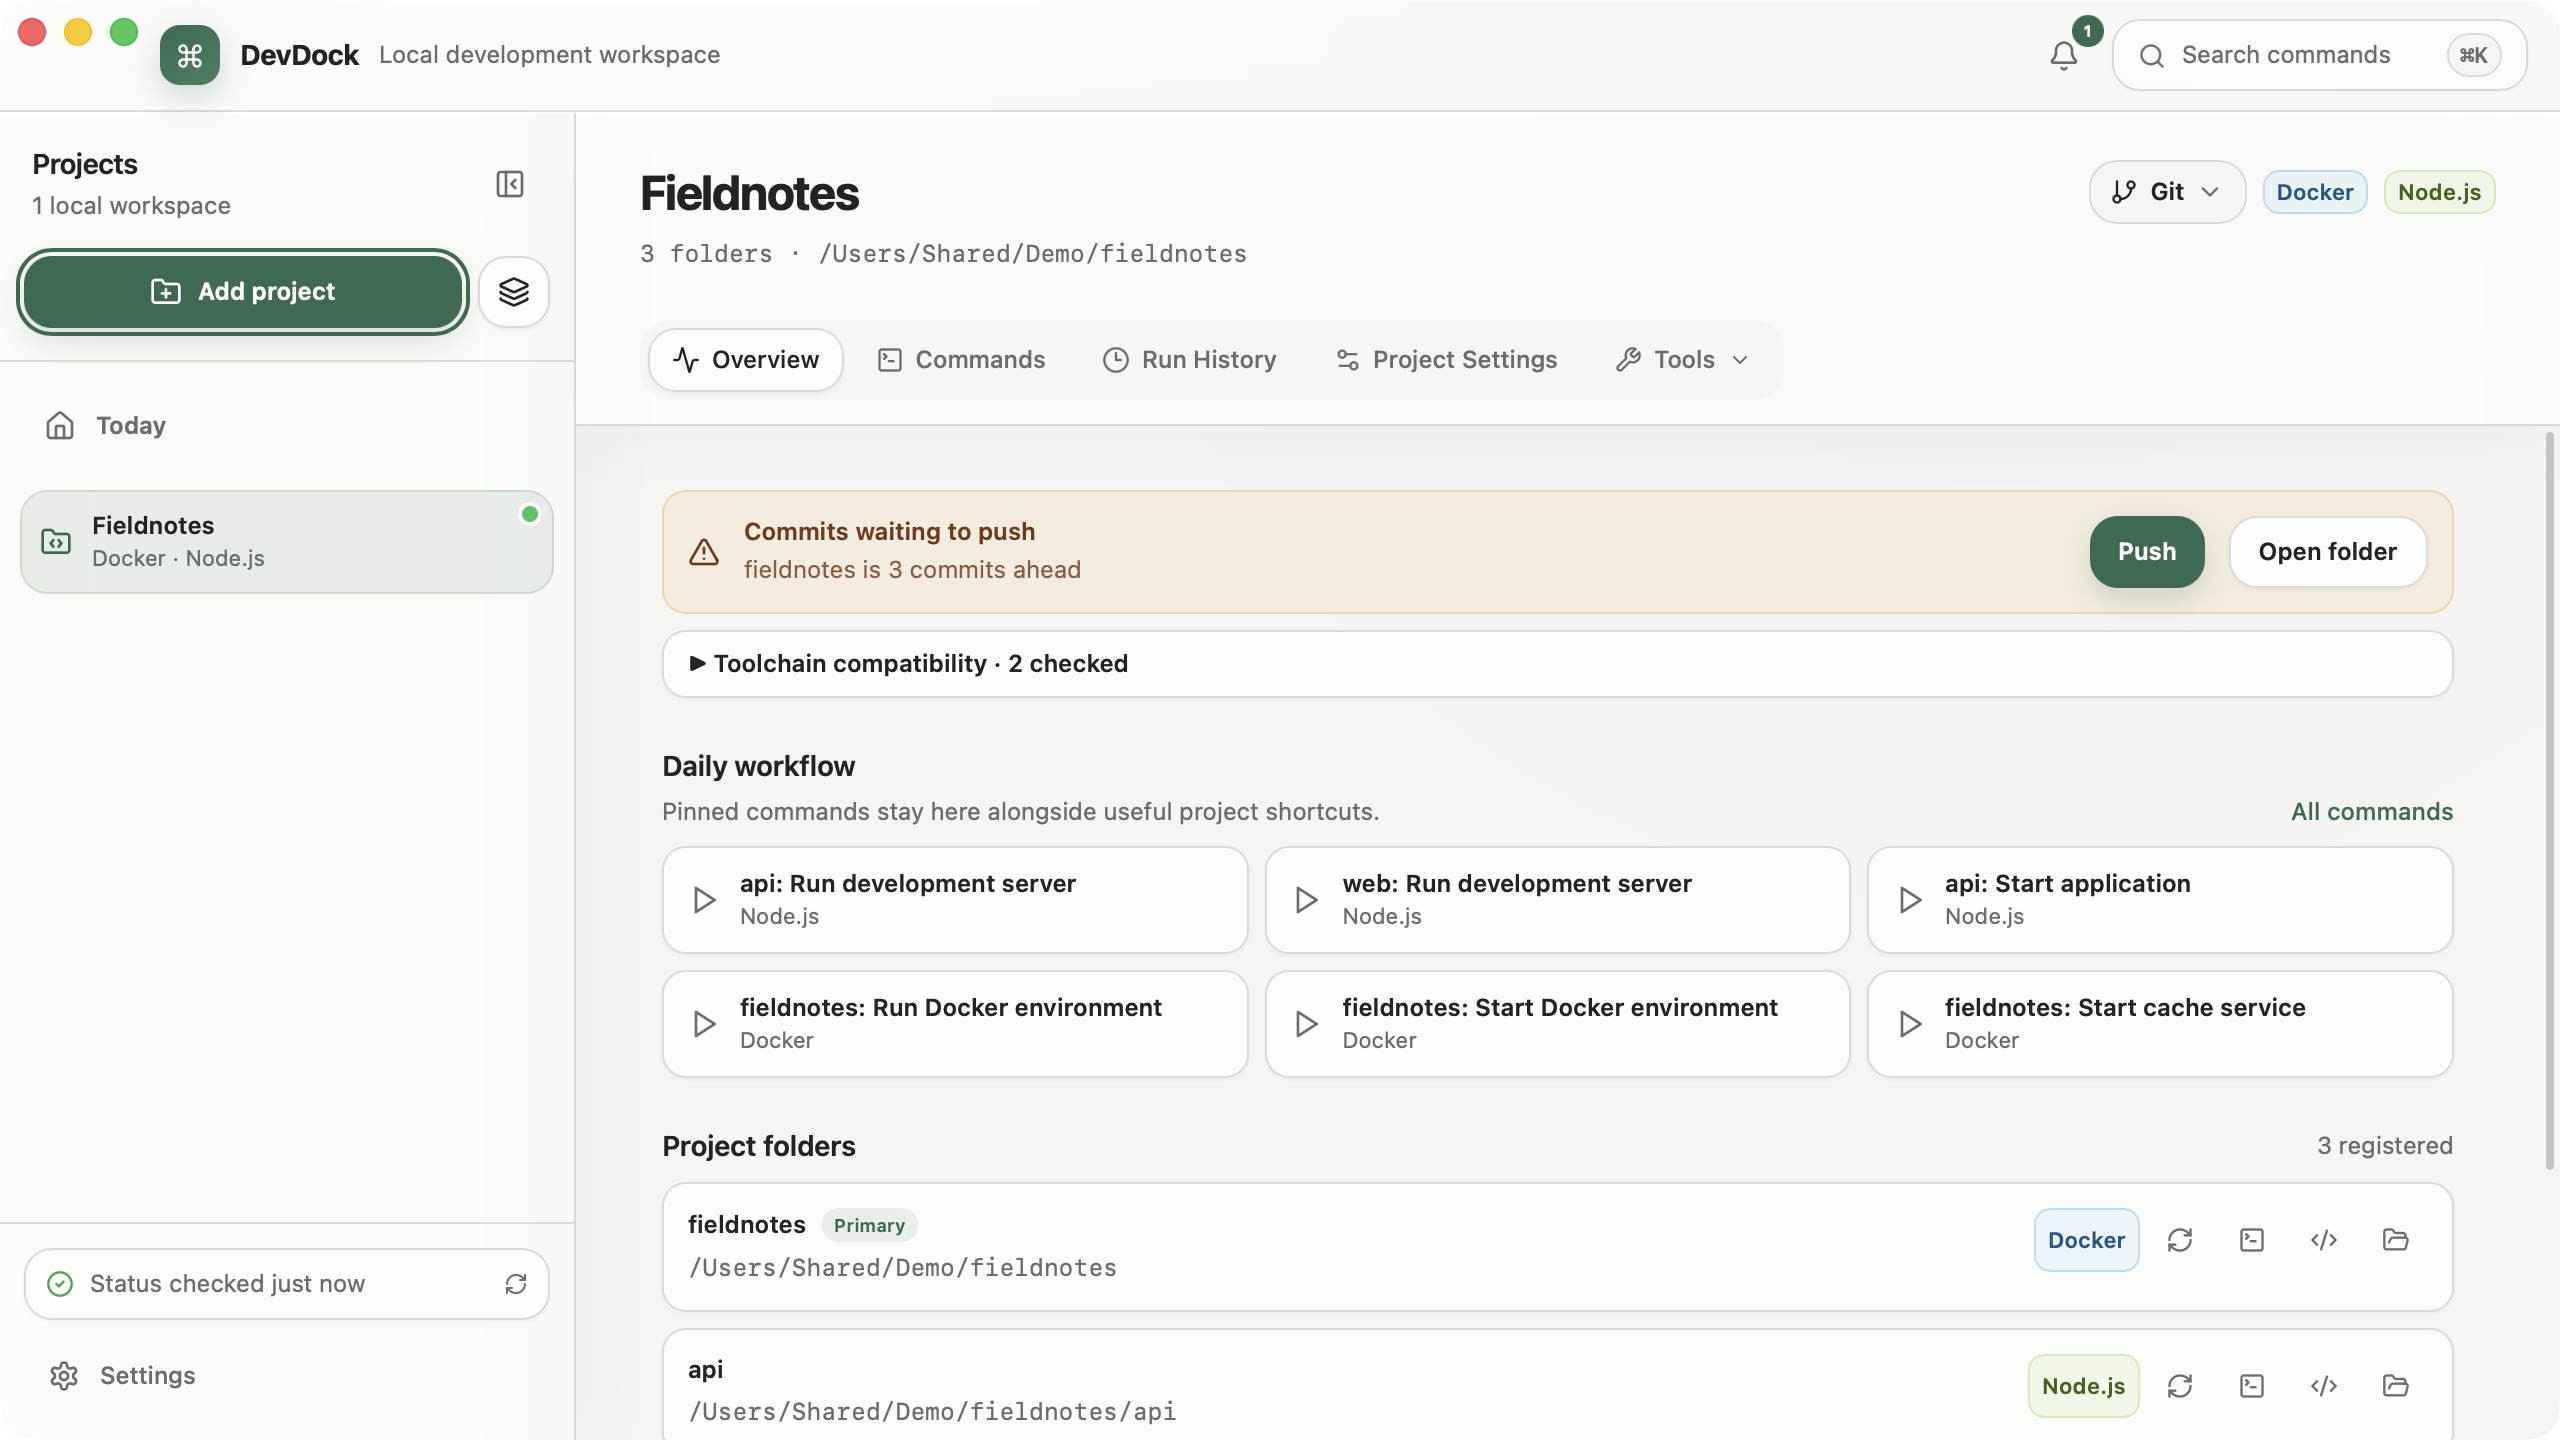Open the Project Settings tab
2560x1440 pixels.
(x=1447, y=360)
